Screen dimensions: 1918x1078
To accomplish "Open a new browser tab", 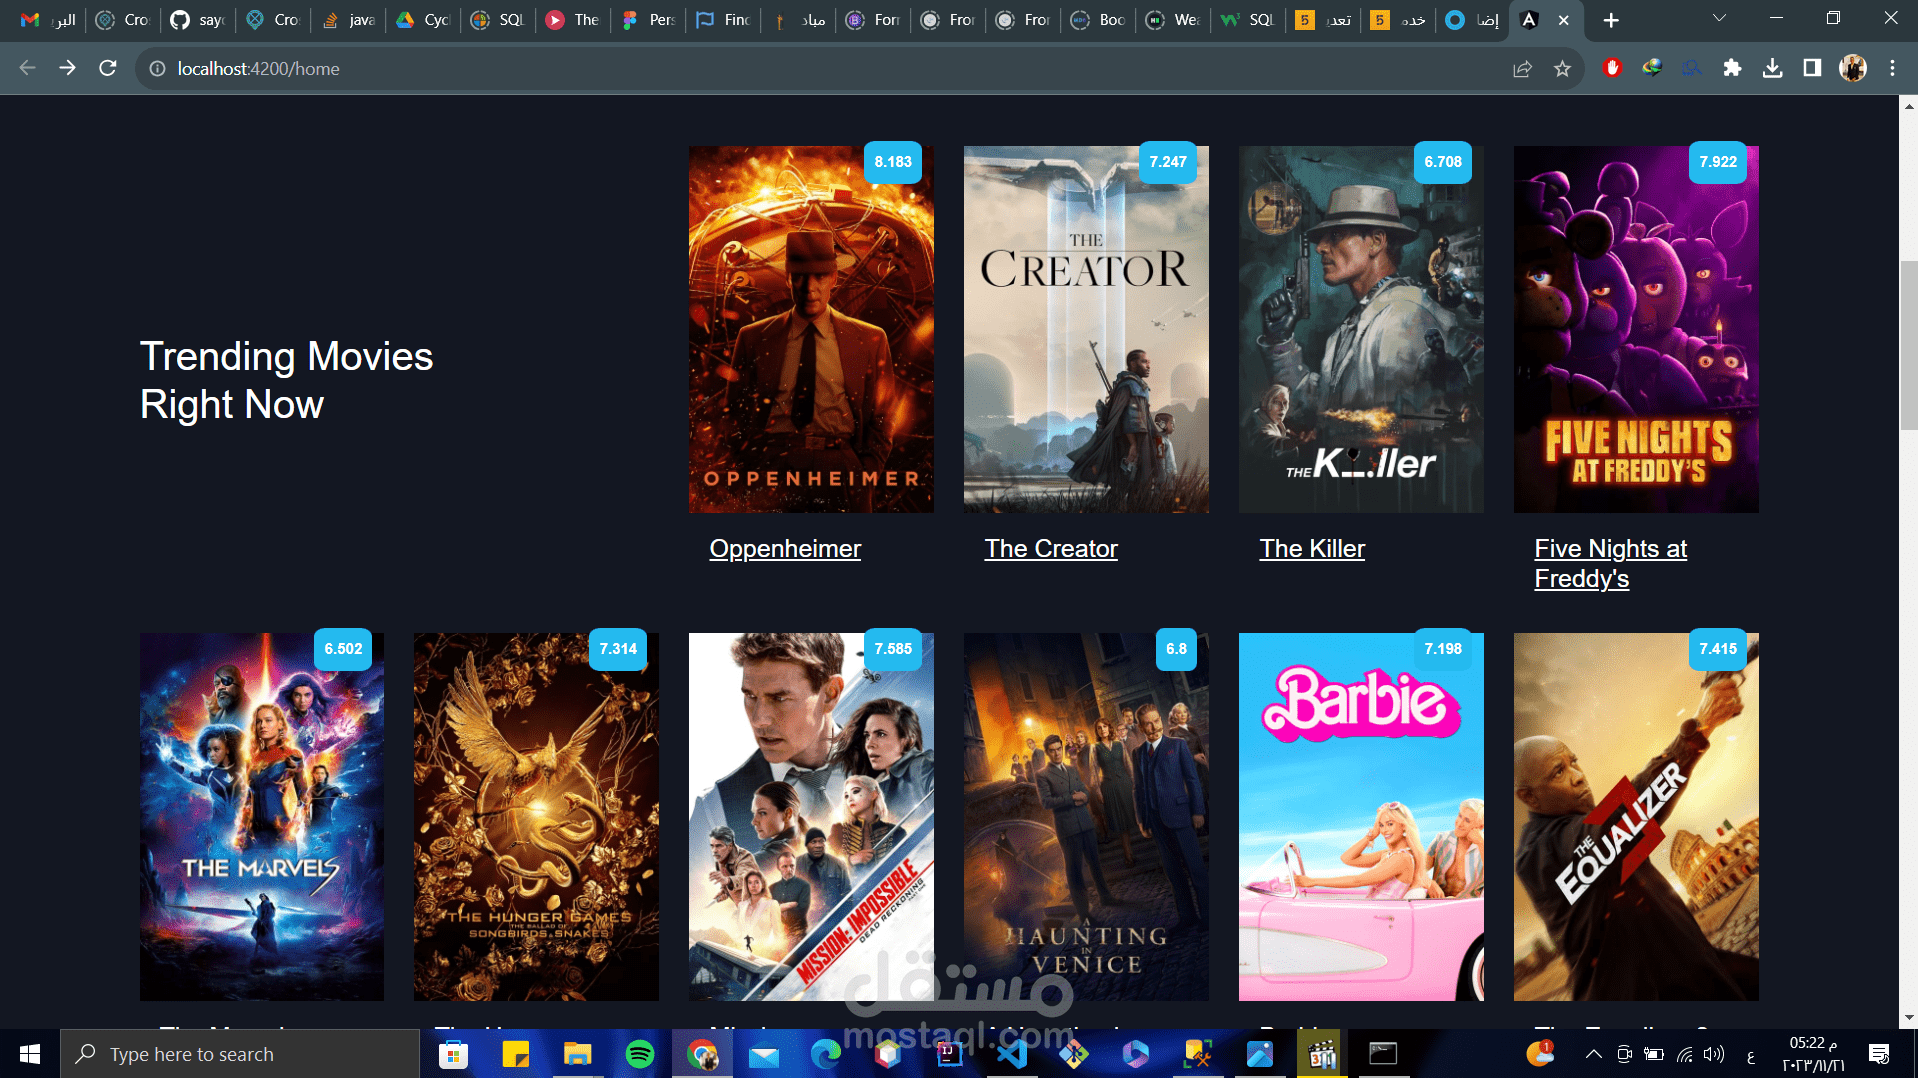I will (1610, 20).
